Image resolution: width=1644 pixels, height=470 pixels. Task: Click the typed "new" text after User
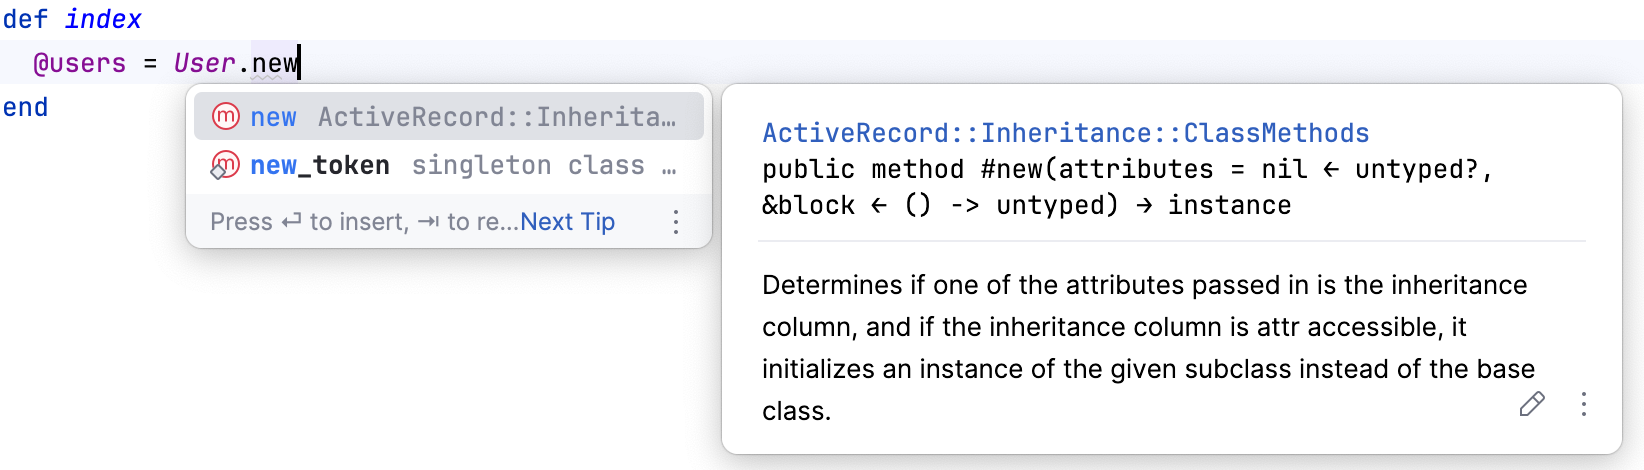(274, 63)
